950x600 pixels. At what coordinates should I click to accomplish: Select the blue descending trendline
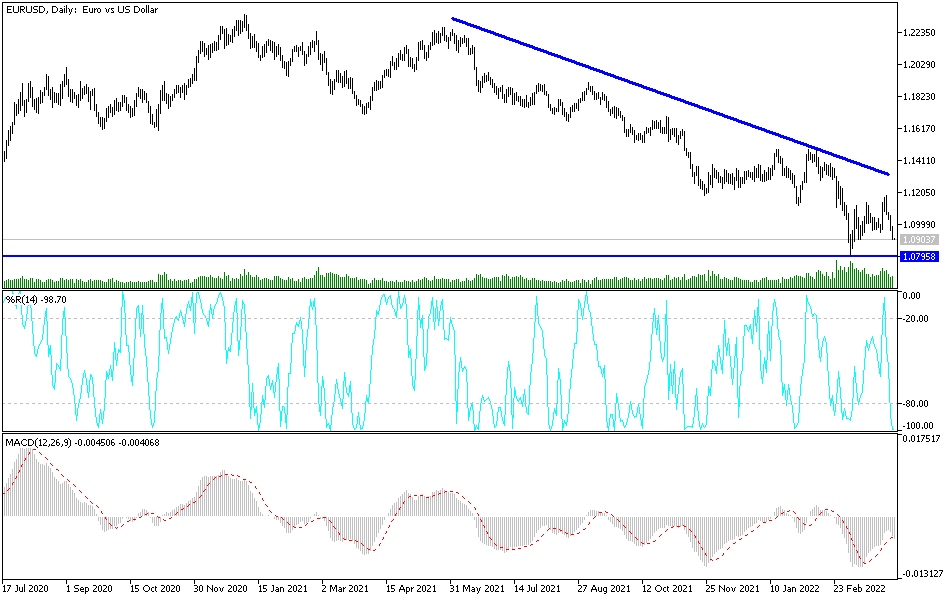670,96
